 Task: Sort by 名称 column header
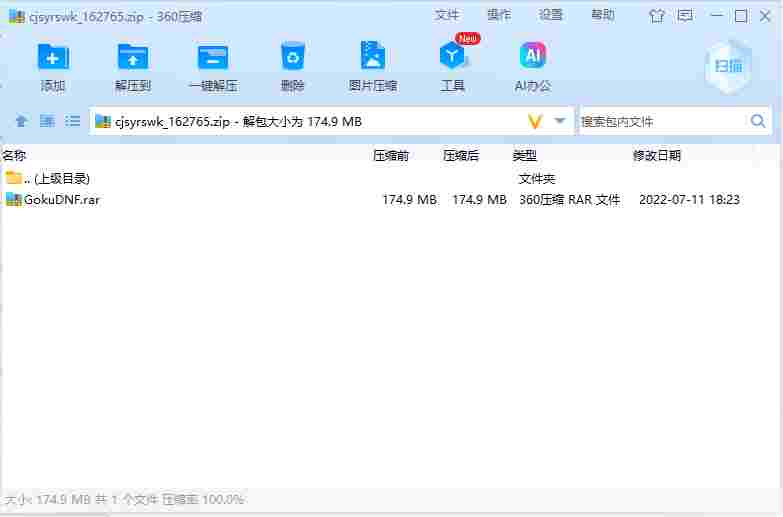tap(14, 155)
